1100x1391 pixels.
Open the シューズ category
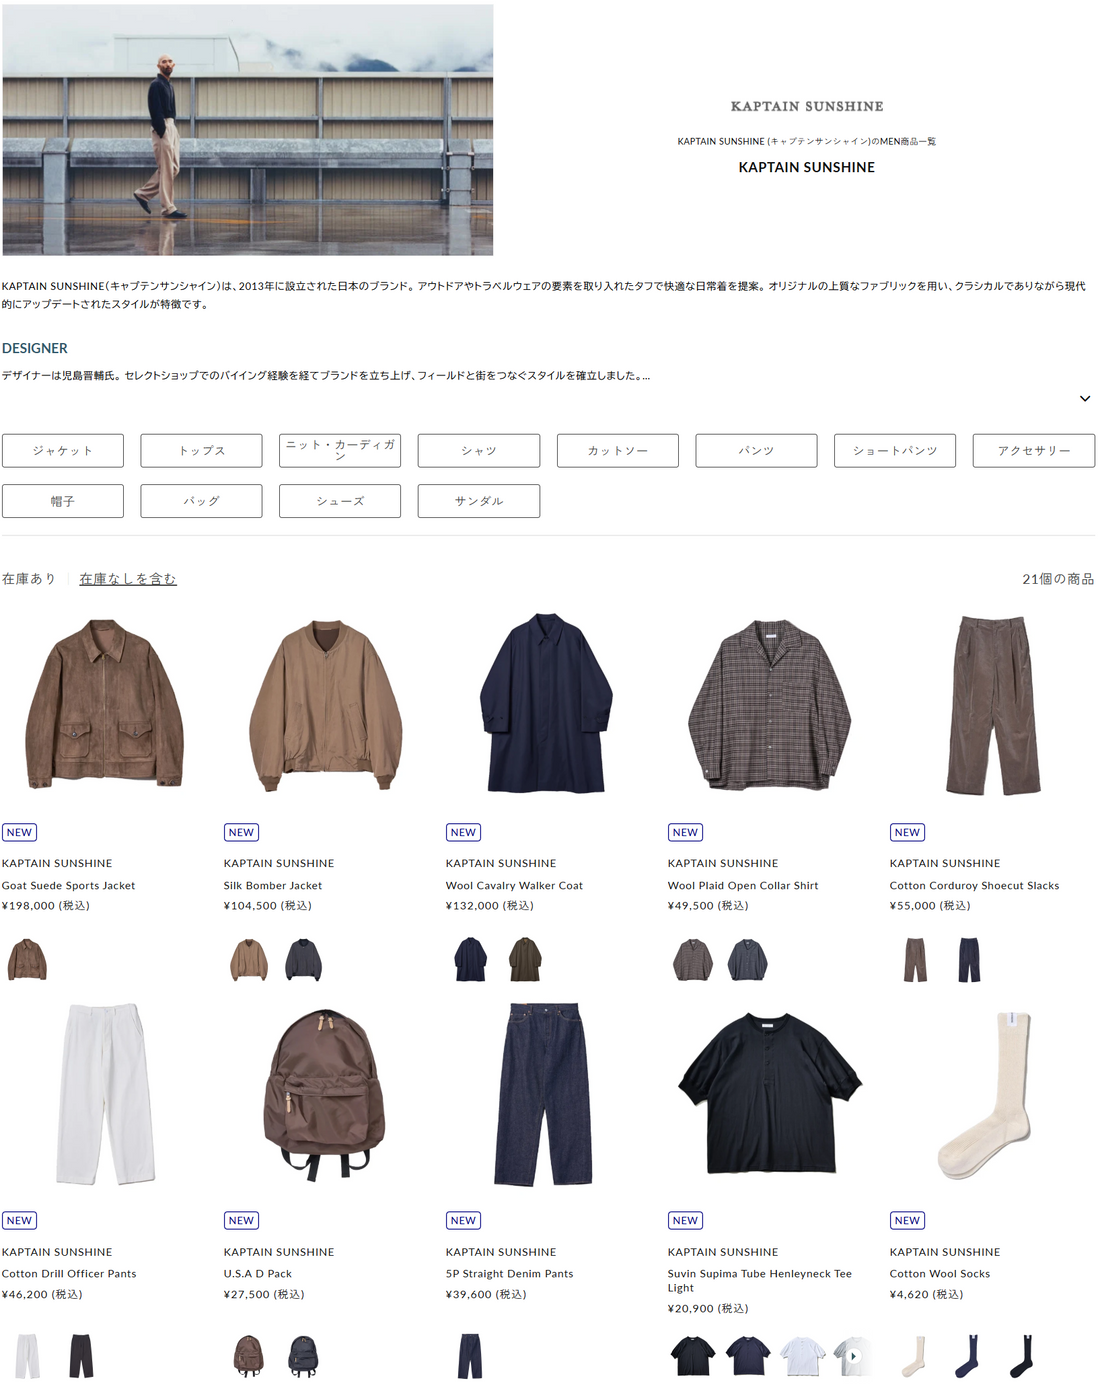[x=340, y=501]
